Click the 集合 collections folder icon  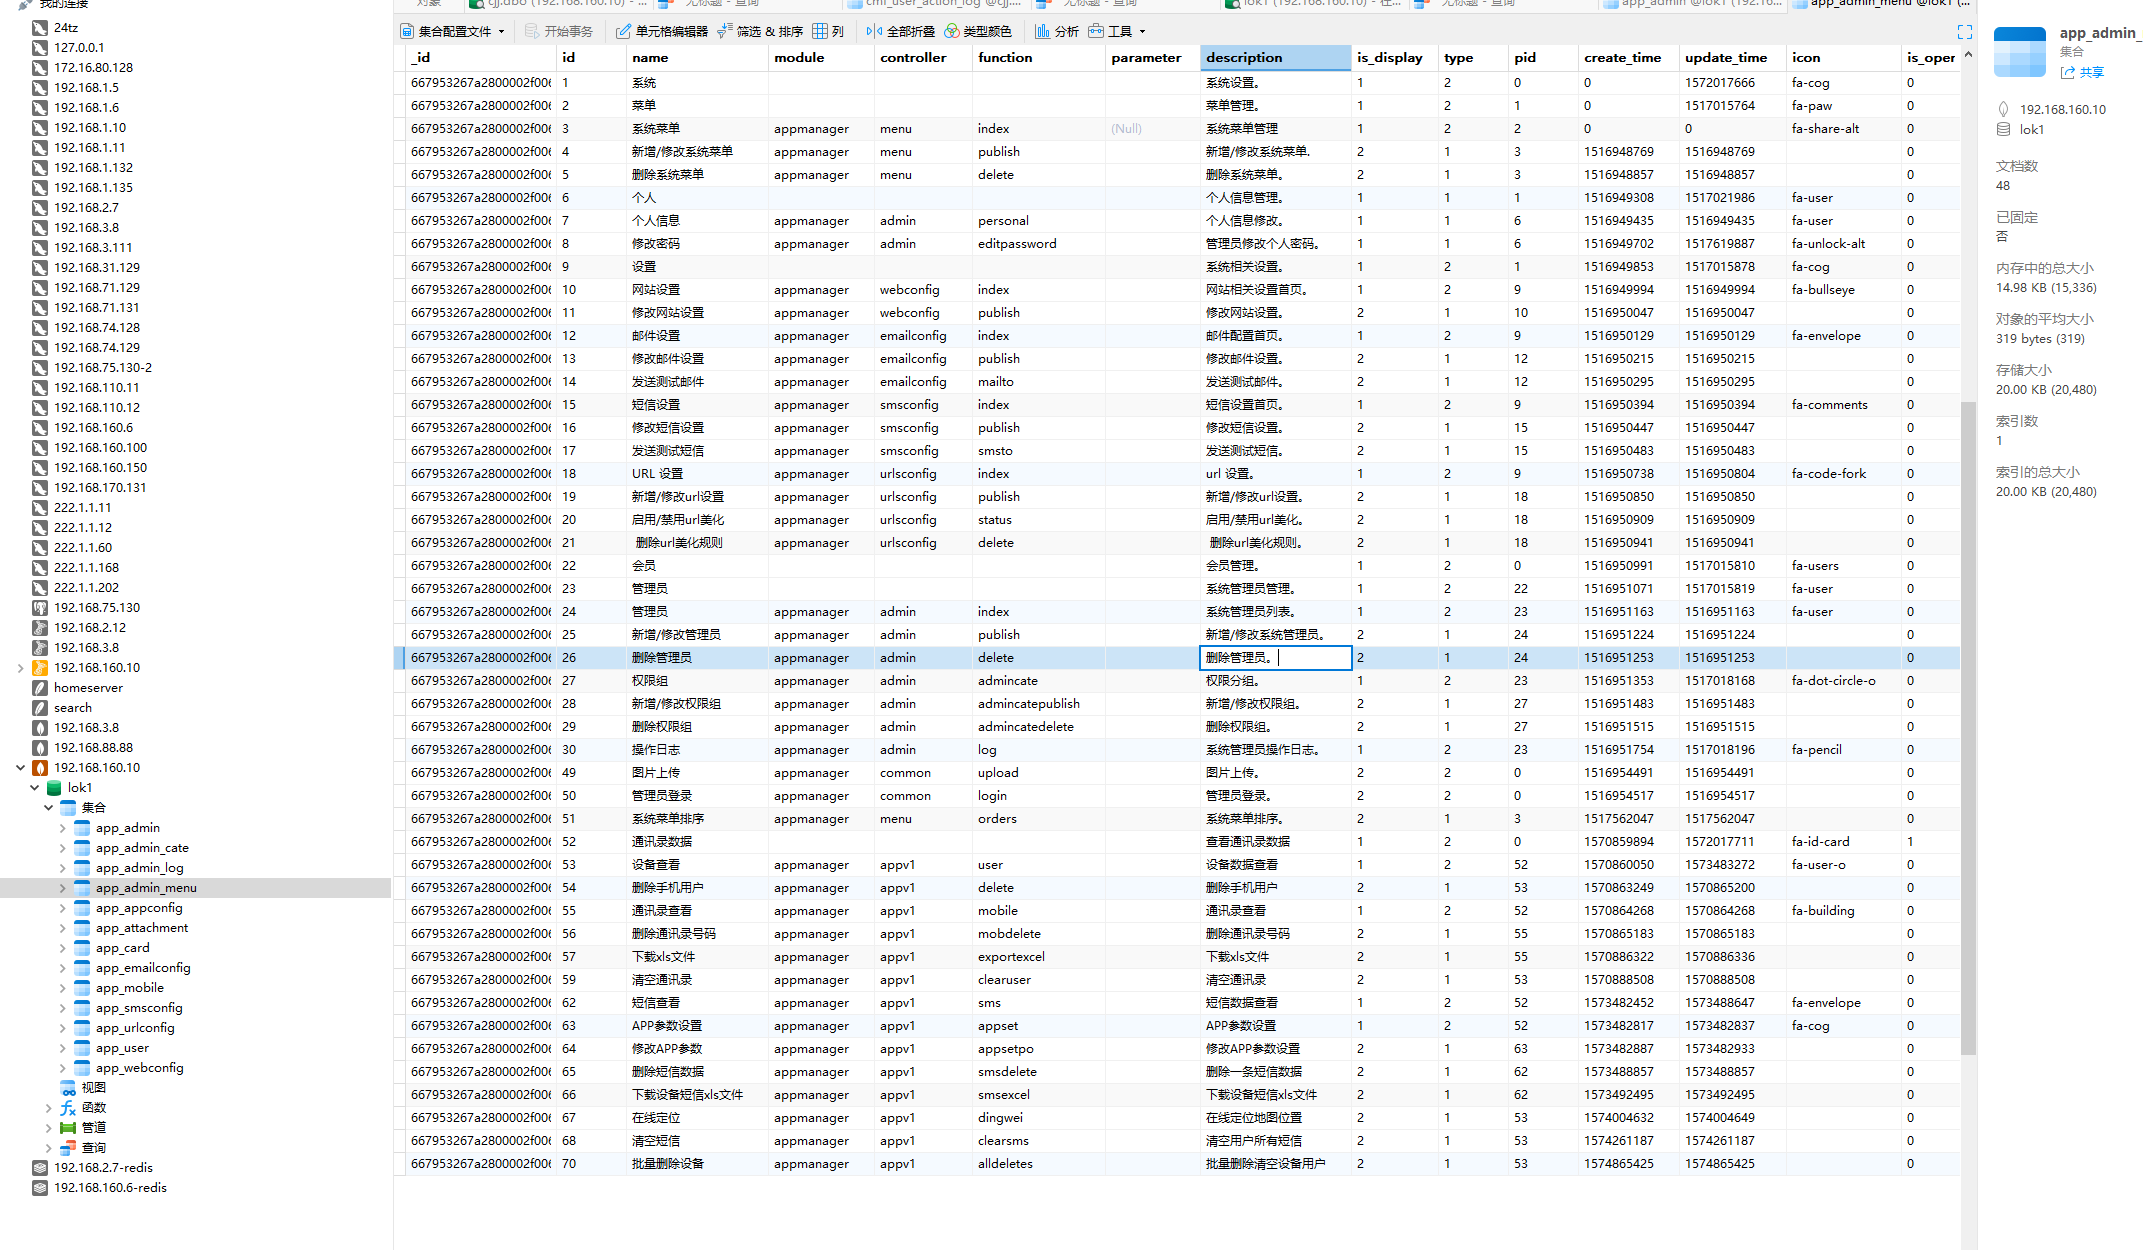[x=68, y=808]
